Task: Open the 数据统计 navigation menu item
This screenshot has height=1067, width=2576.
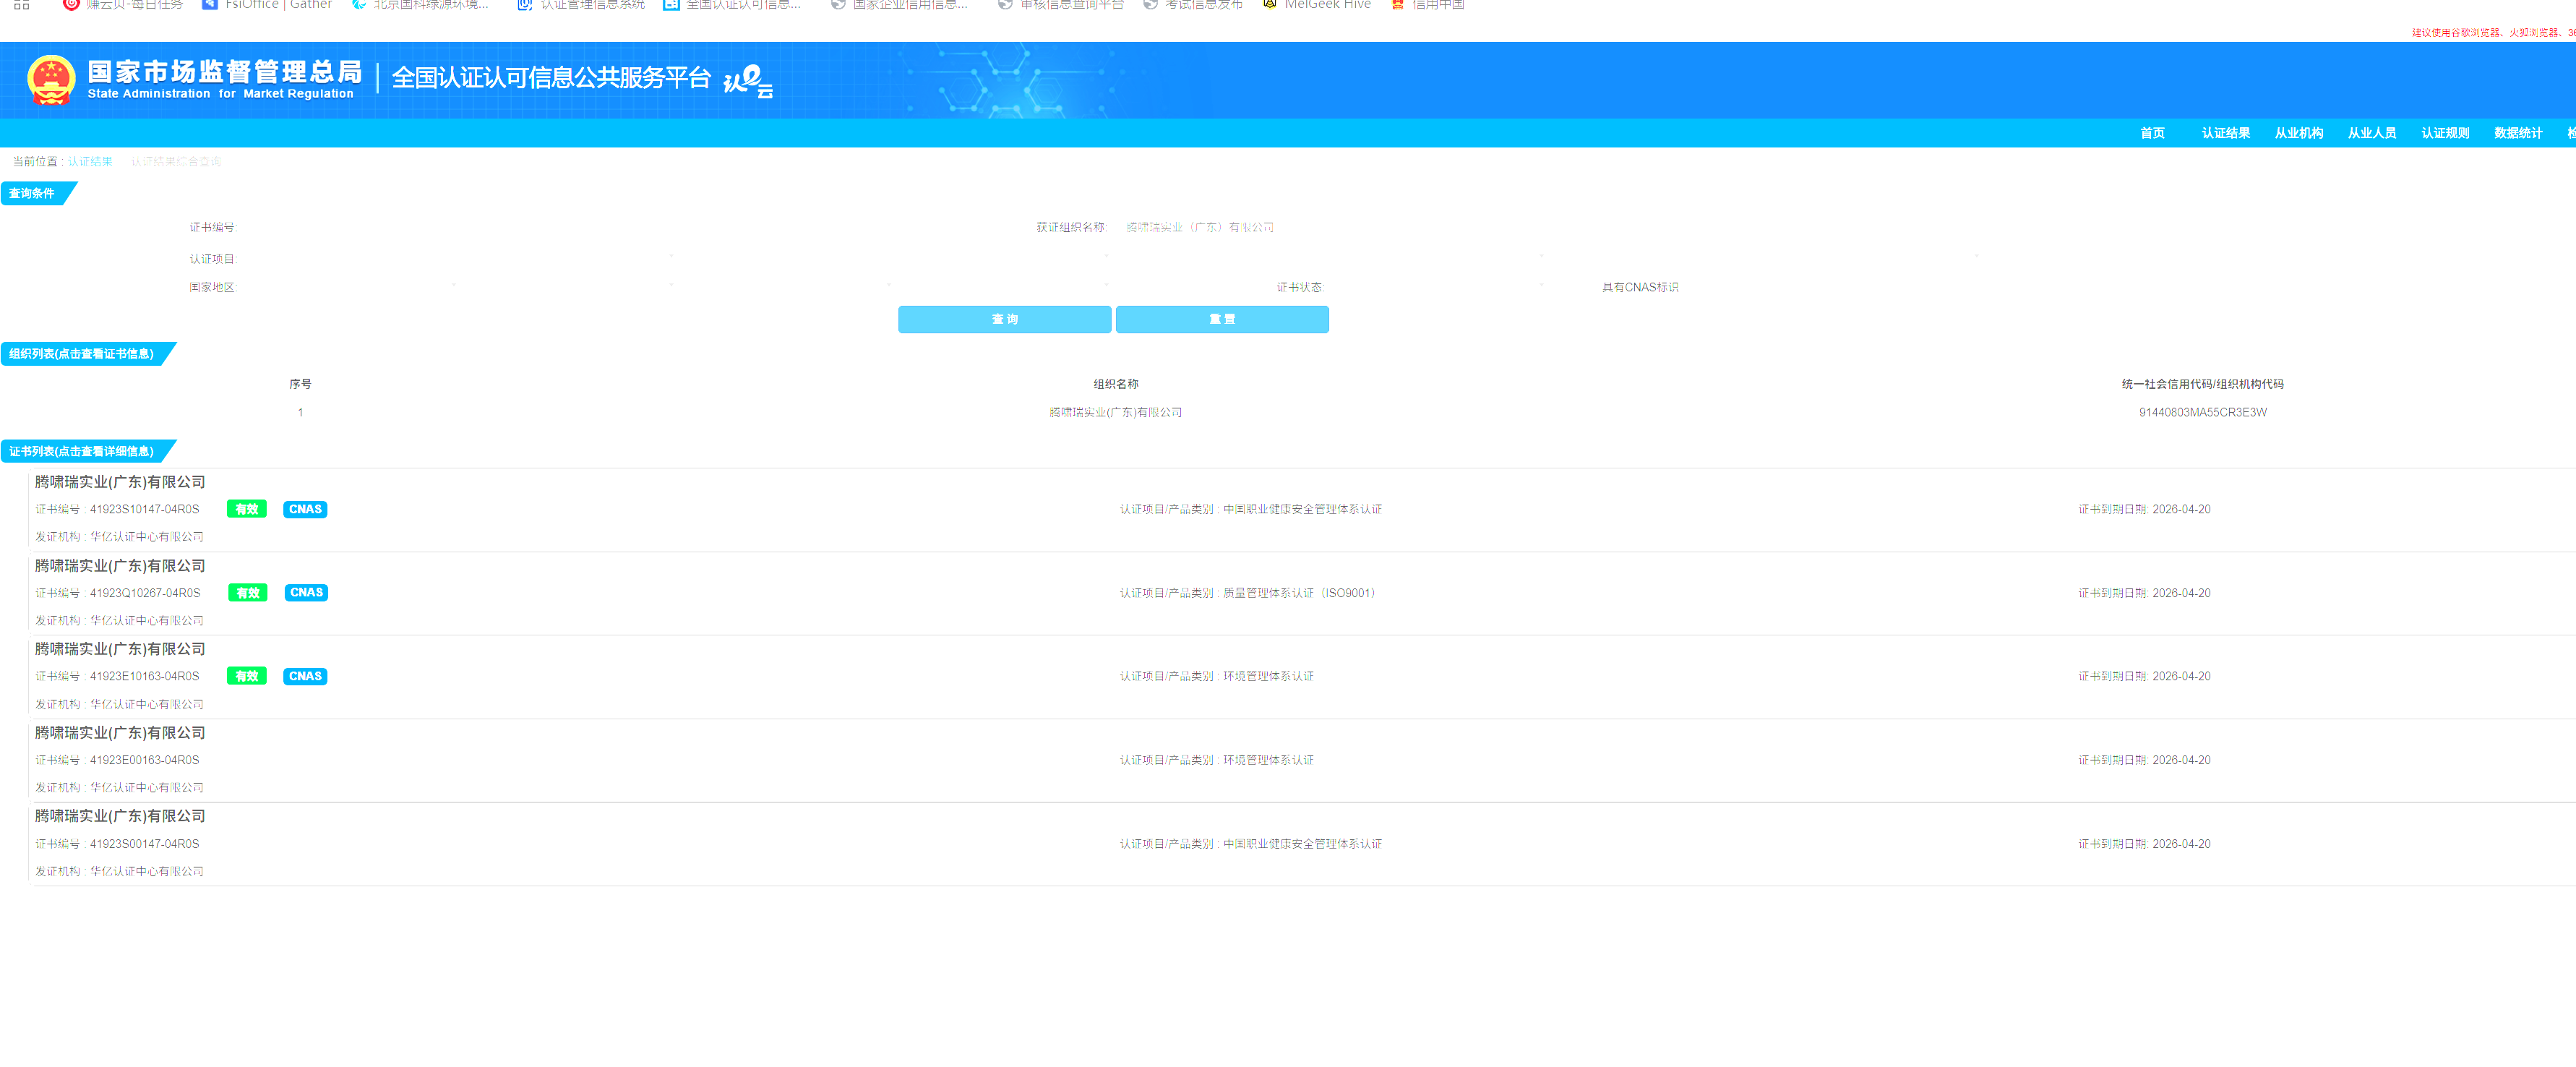Action: [2517, 134]
